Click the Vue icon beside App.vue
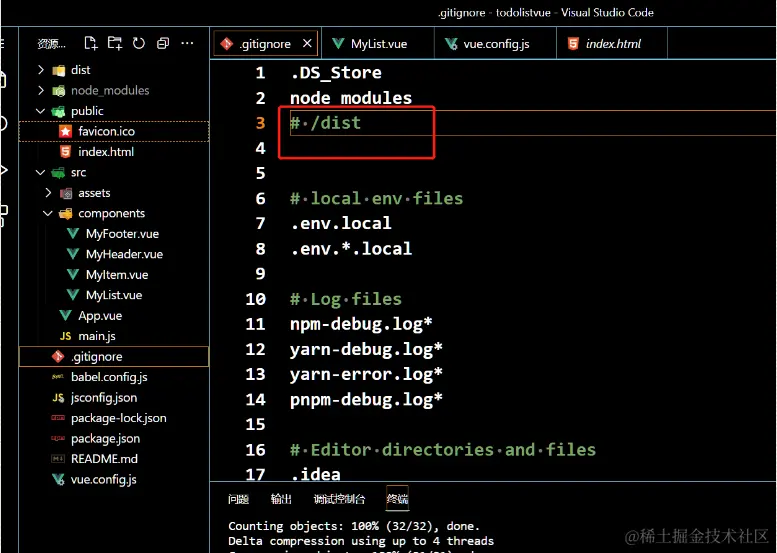 [x=65, y=316]
